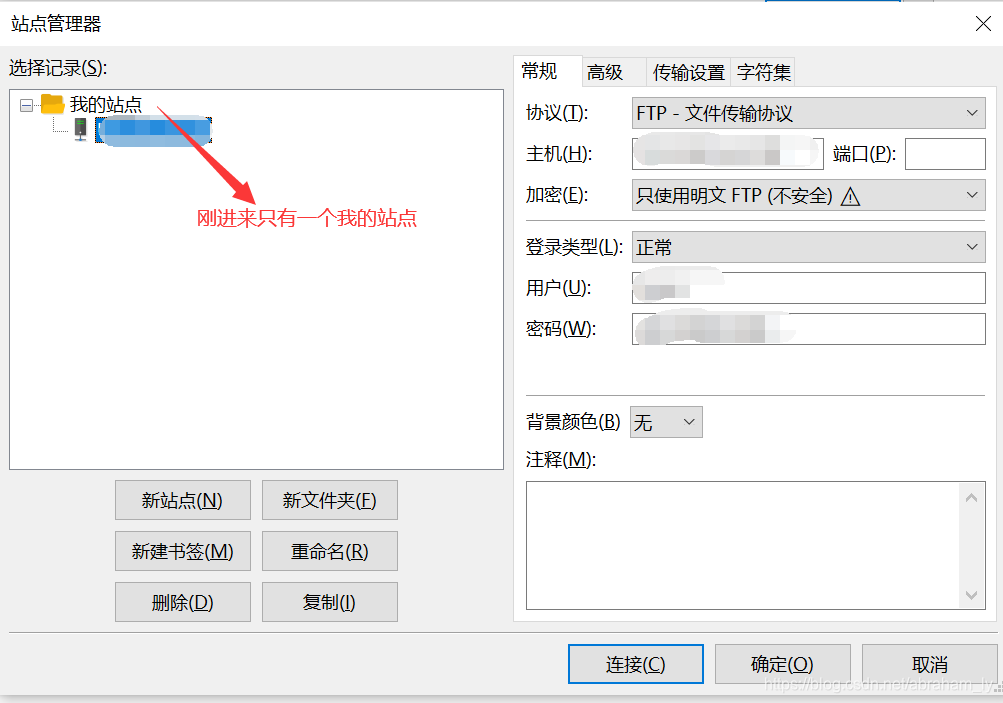
Task: Click the 新站点 button
Action: coord(182,500)
